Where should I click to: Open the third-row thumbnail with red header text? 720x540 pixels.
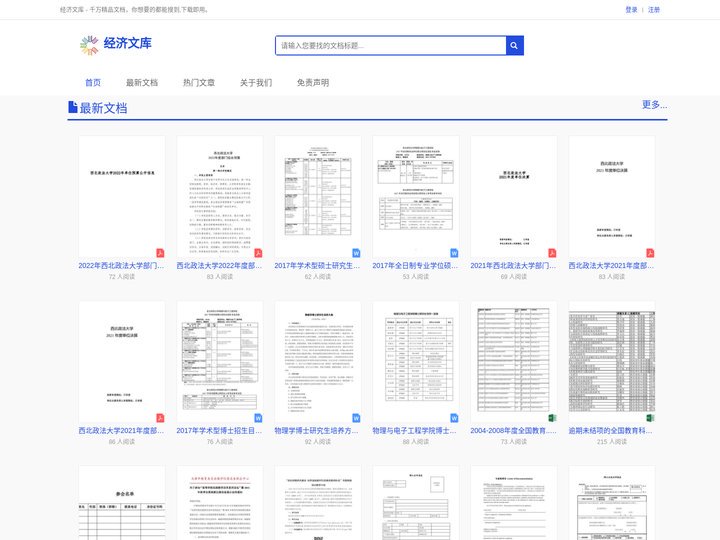[220, 503]
